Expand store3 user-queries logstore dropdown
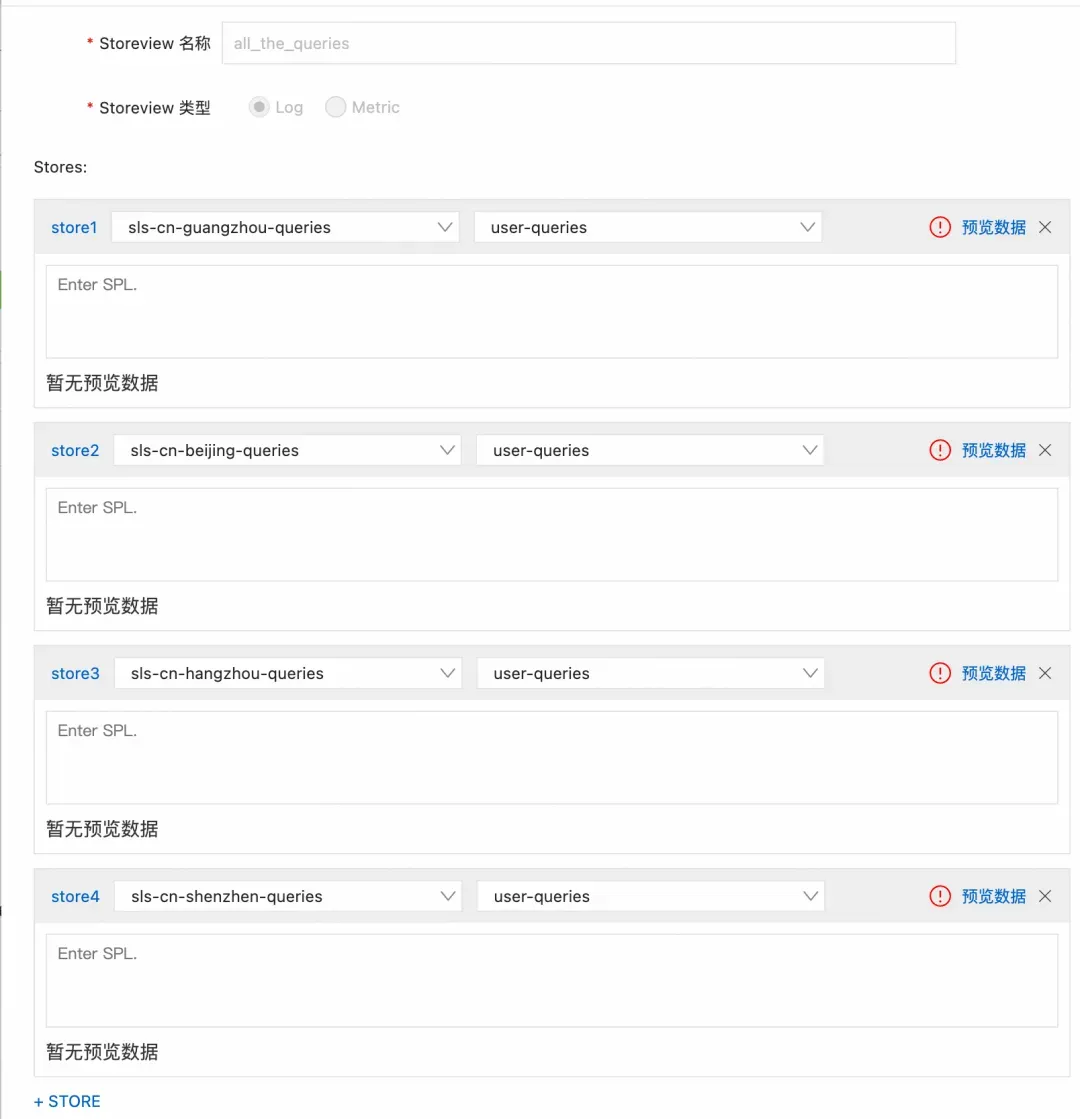1080x1119 pixels. (650, 673)
